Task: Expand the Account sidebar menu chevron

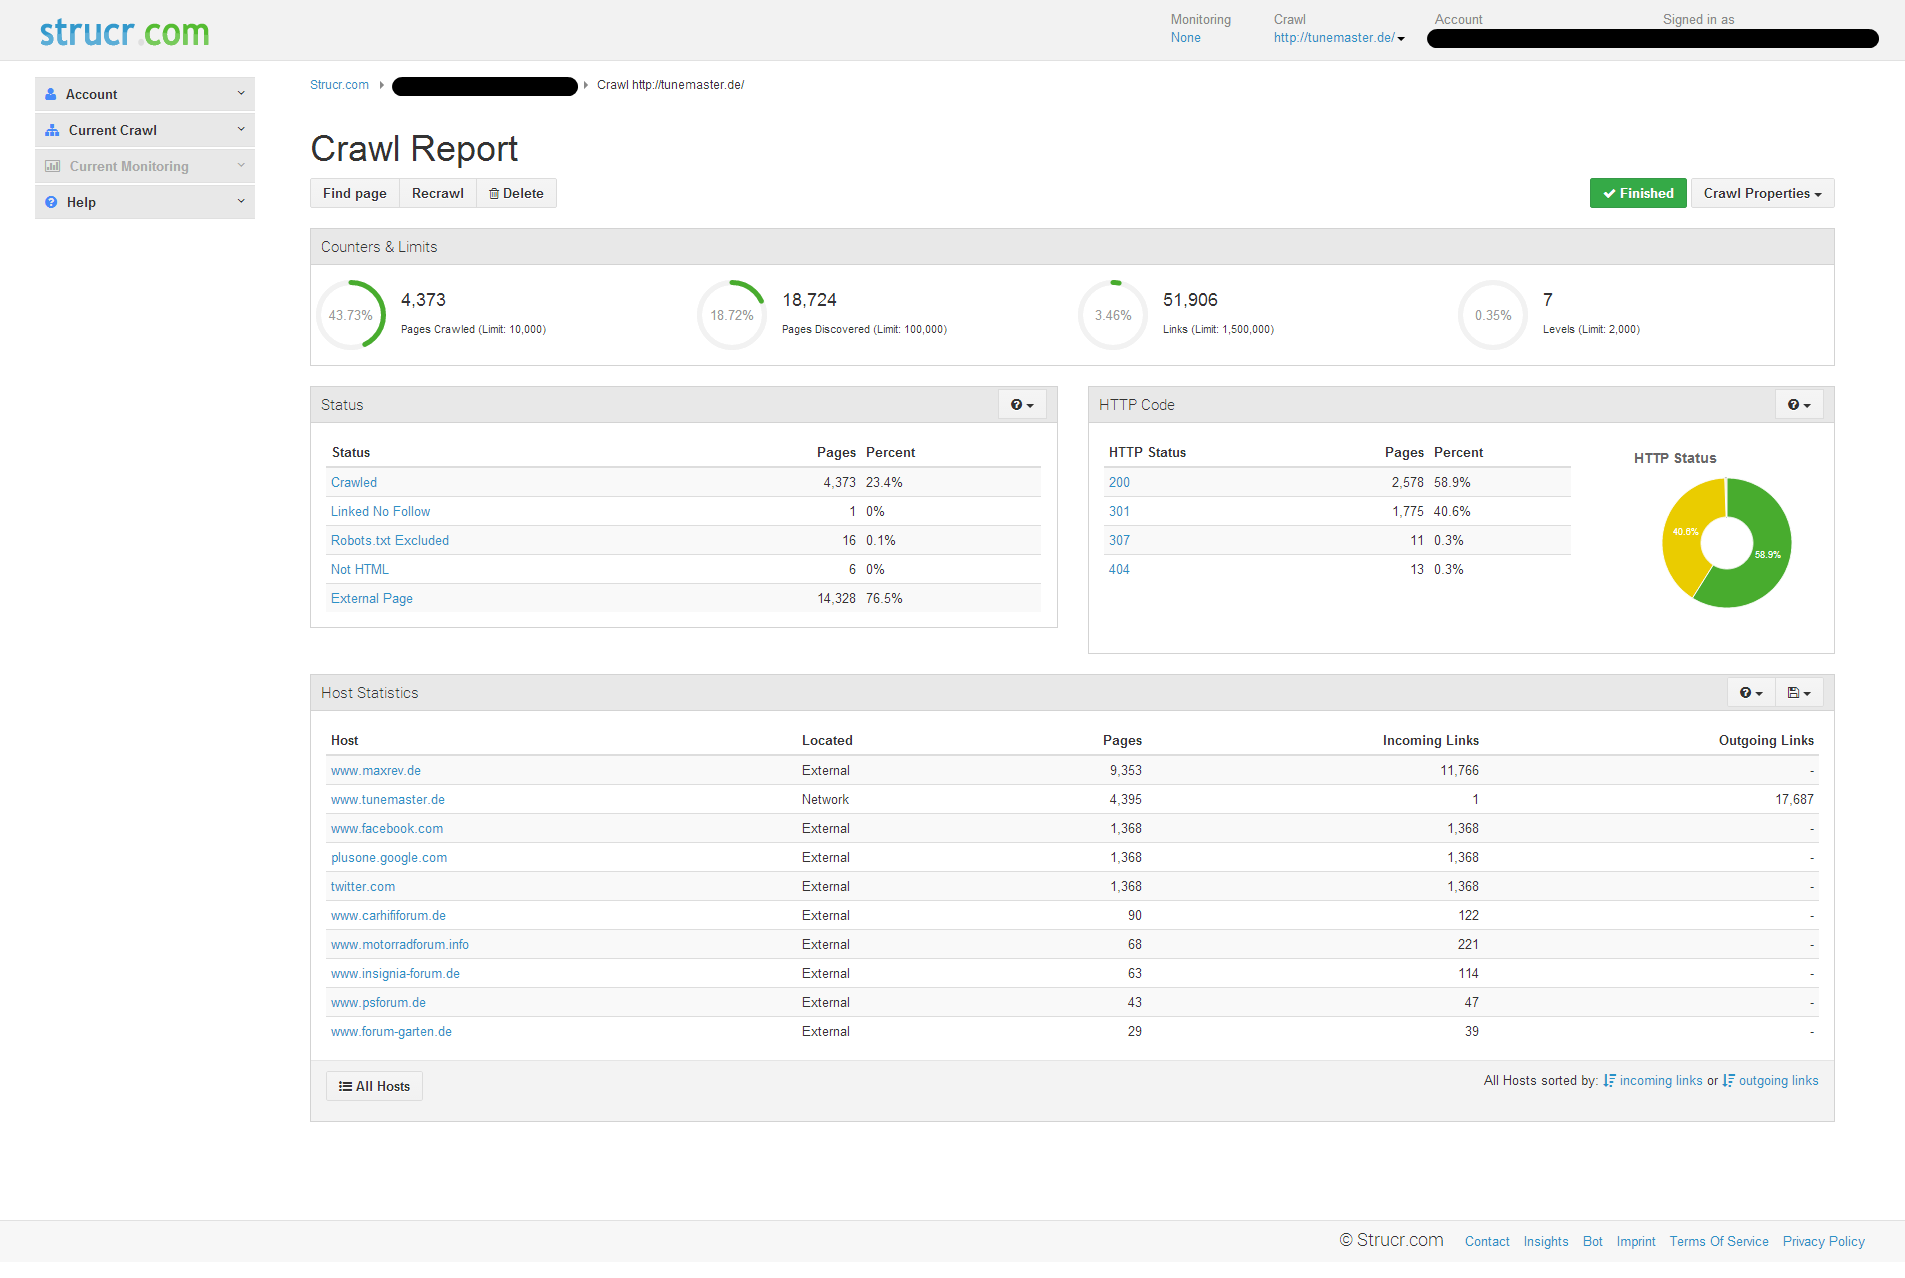Action: 241,93
